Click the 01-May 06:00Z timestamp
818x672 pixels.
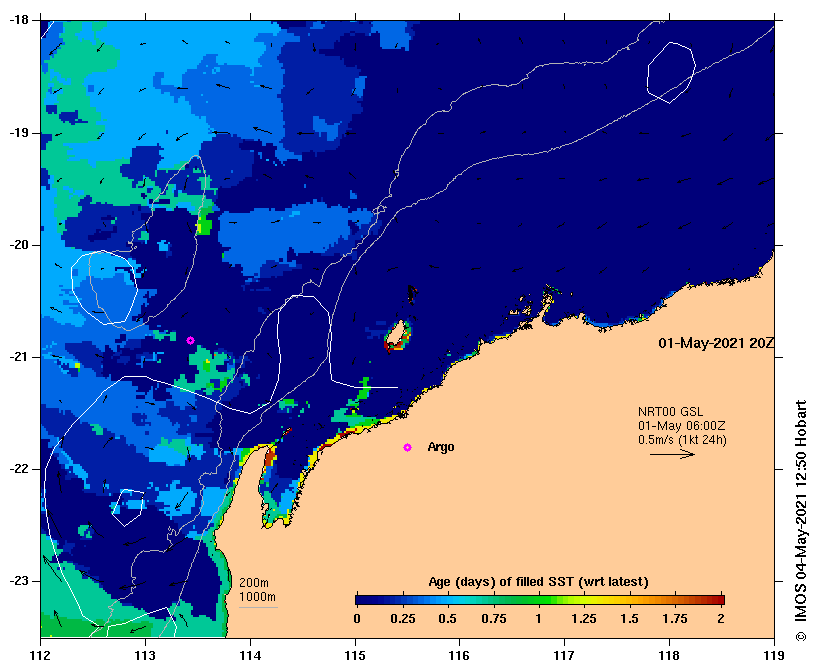point(681,426)
